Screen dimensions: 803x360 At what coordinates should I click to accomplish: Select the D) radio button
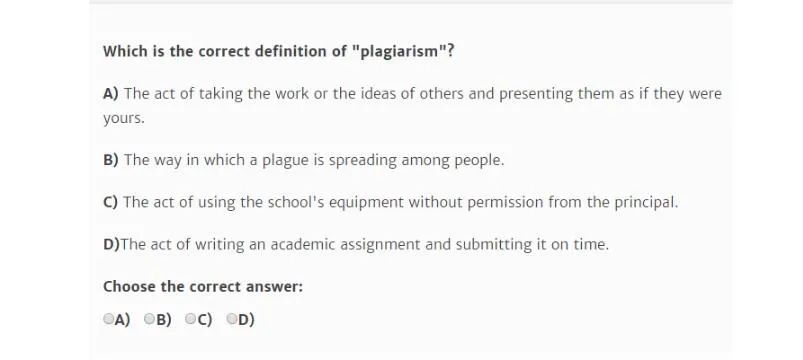pyautogui.click(x=231, y=319)
